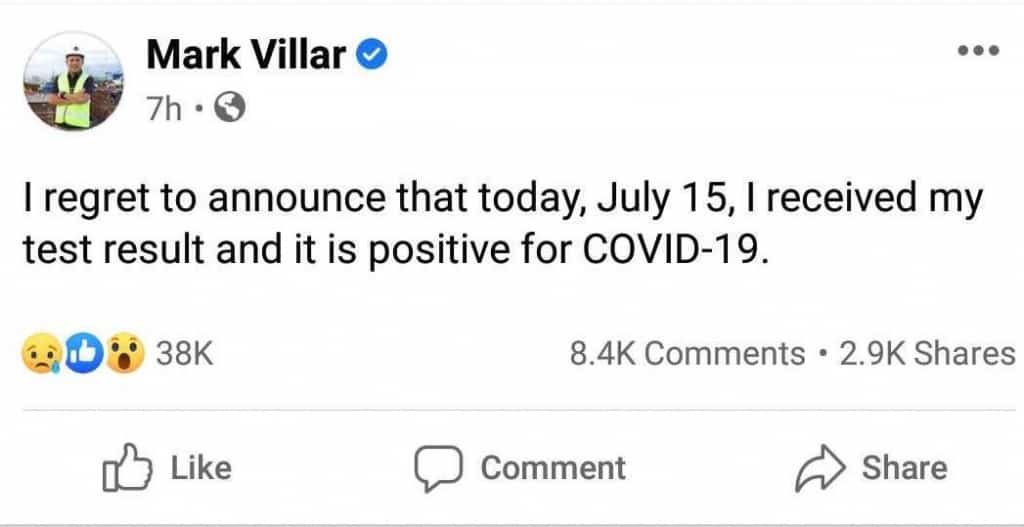Screen dimensions: 1024x527
Task: Click the Comment button label
Action: (553, 468)
